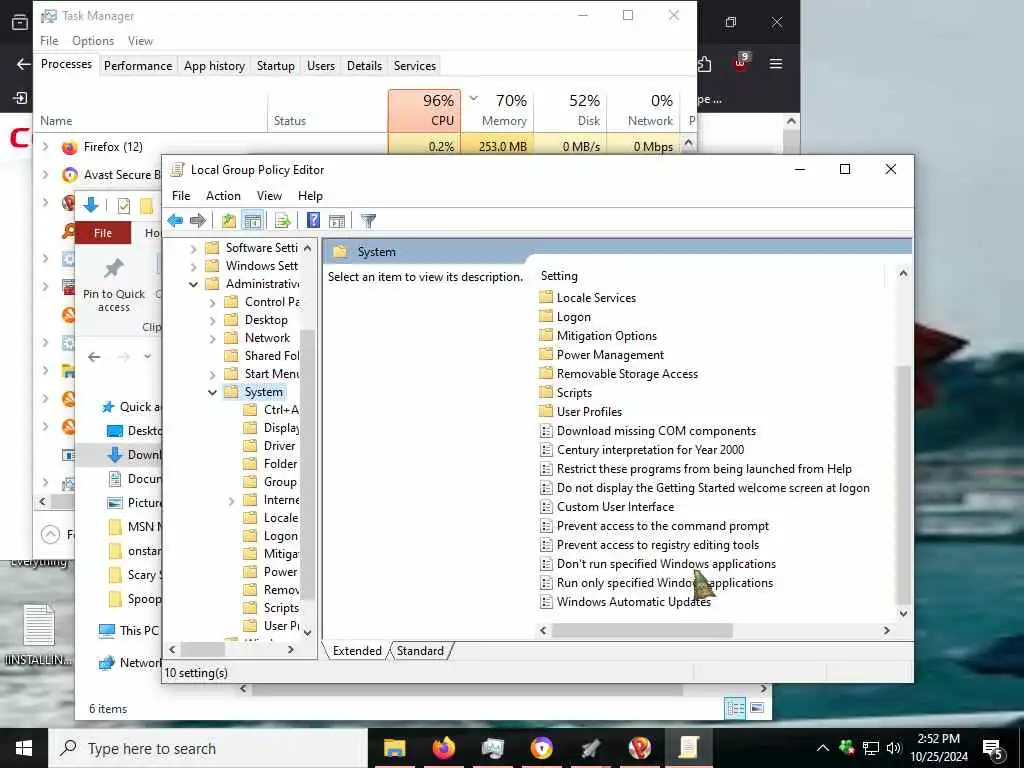Collapse the Administrative Templates tree node
Image resolution: width=1024 pixels, height=768 pixels.
(193, 284)
